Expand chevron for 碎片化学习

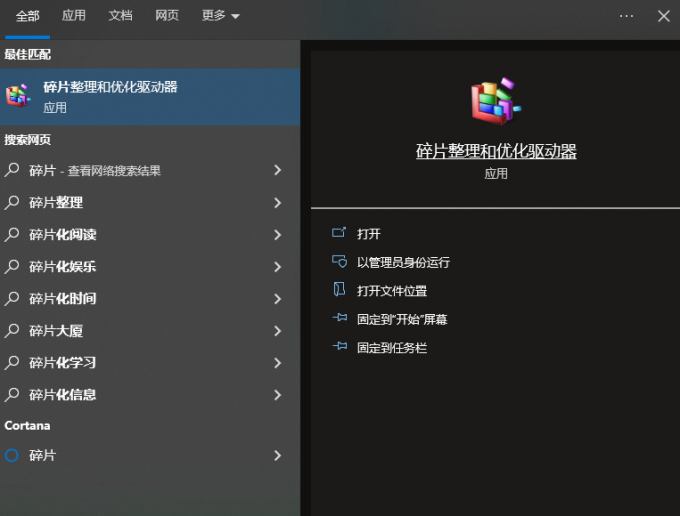coord(278,363)
